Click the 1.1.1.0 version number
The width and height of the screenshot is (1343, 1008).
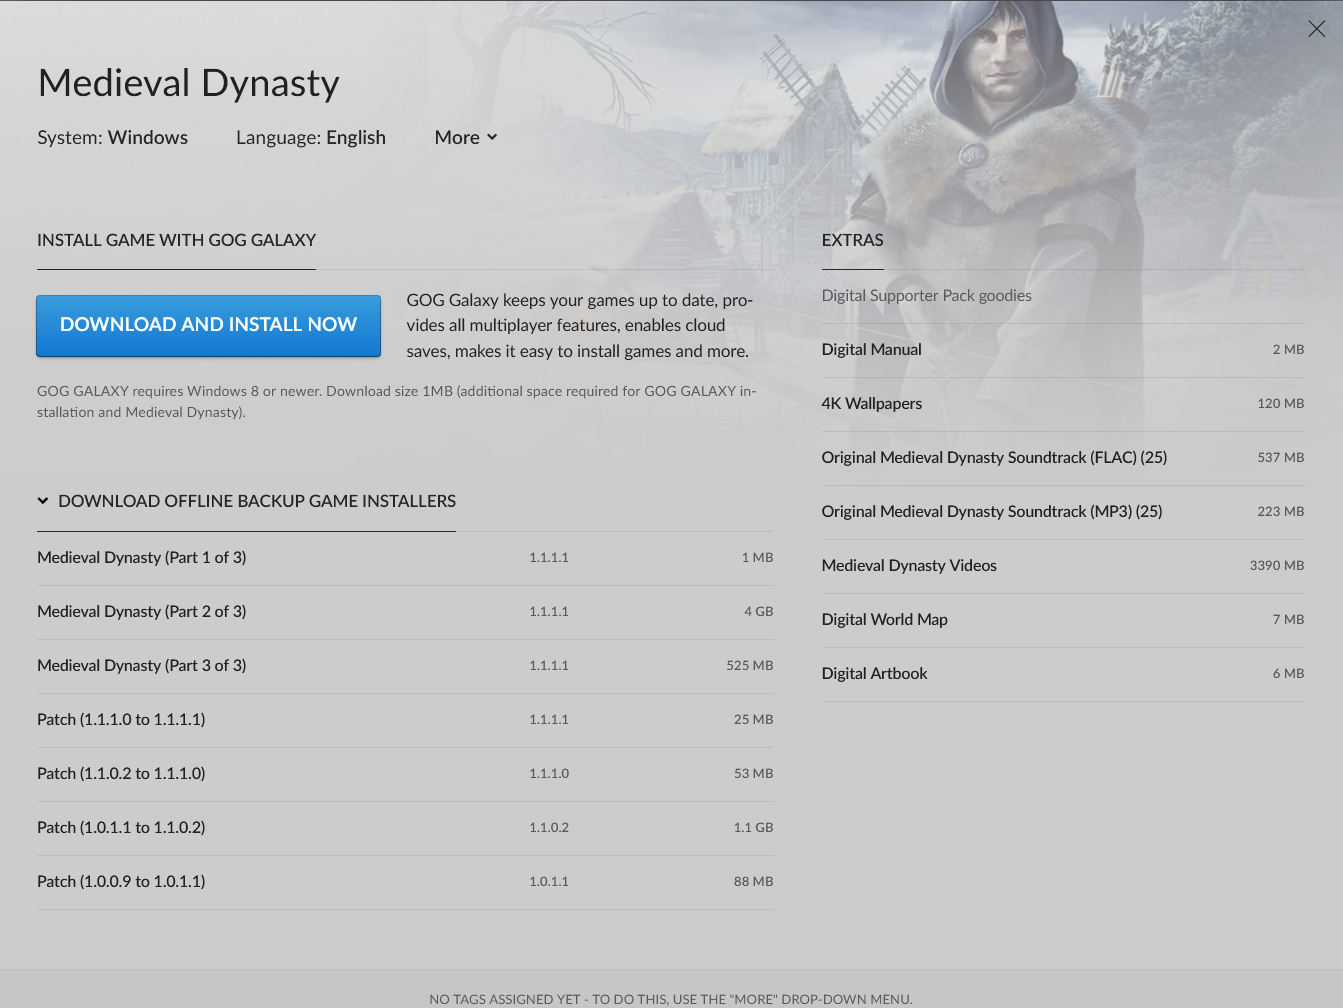(549, 774)
